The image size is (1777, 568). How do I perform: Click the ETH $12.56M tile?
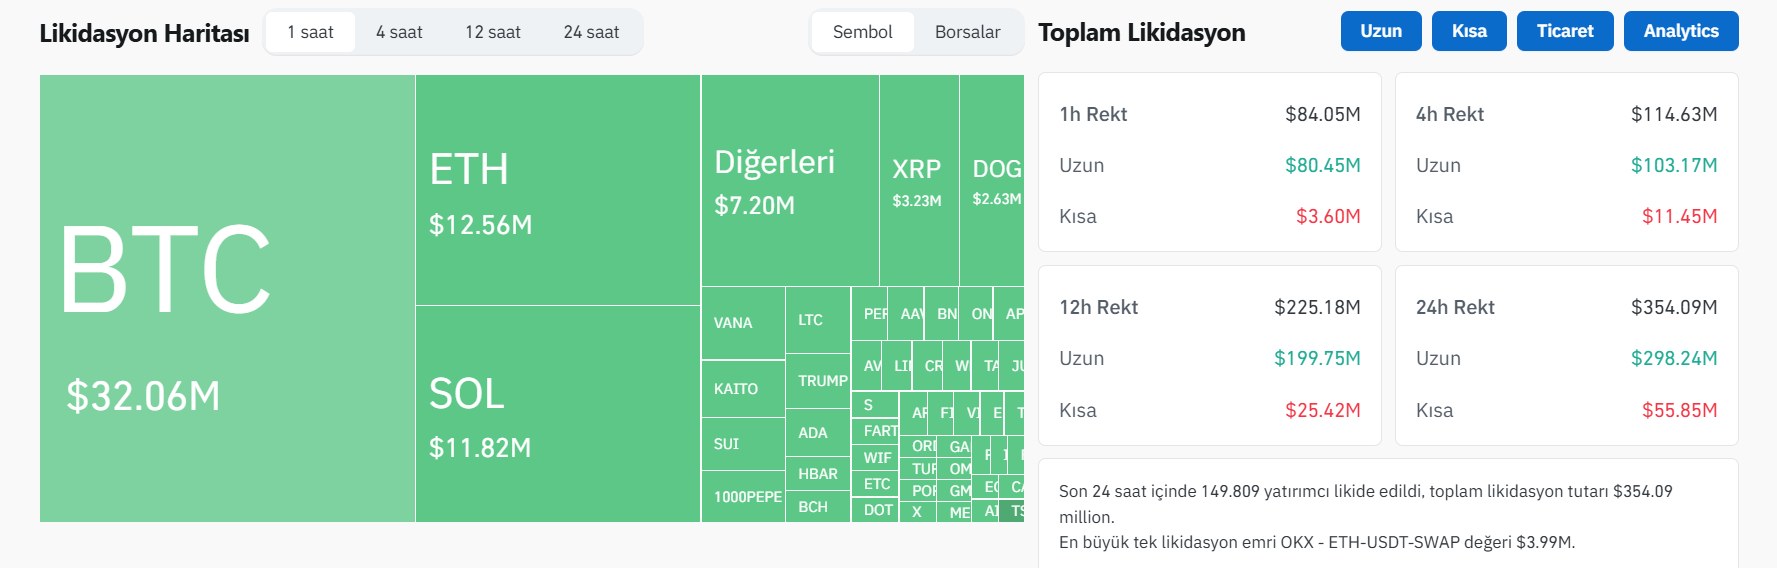557,190
